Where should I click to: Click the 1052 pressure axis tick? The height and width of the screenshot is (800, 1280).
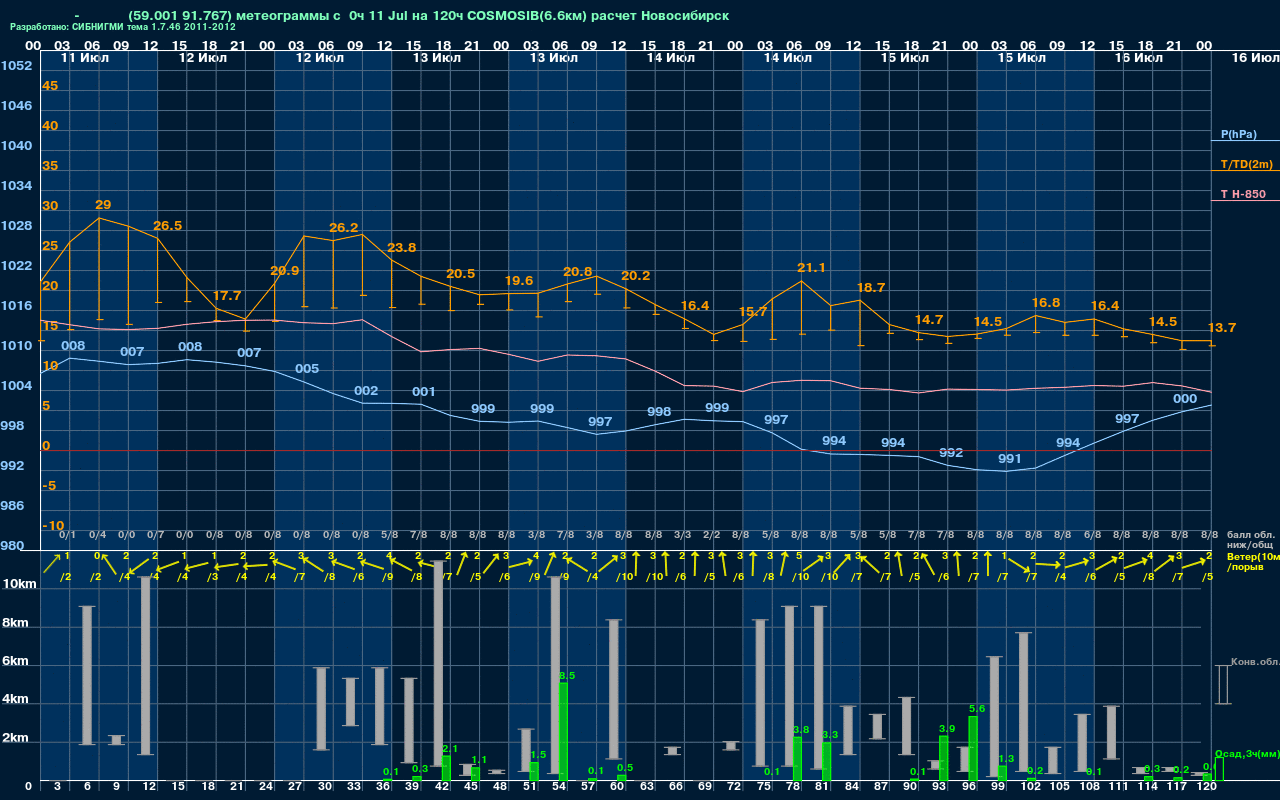16,66
